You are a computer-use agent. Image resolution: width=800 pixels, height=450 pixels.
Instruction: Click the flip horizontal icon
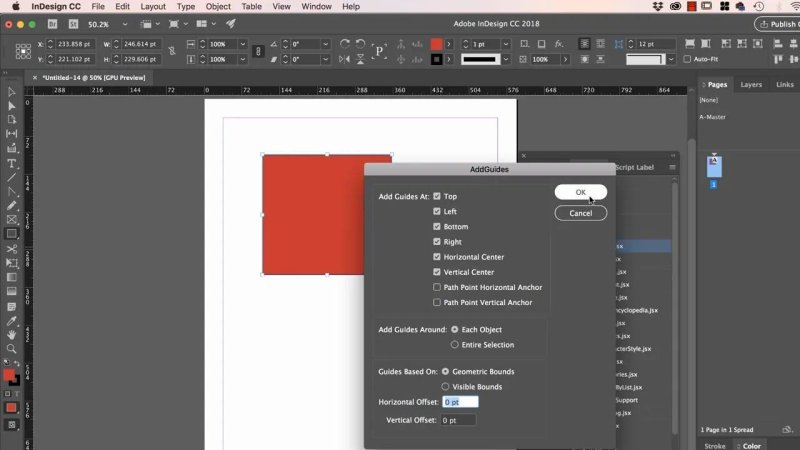coord(345,59)
